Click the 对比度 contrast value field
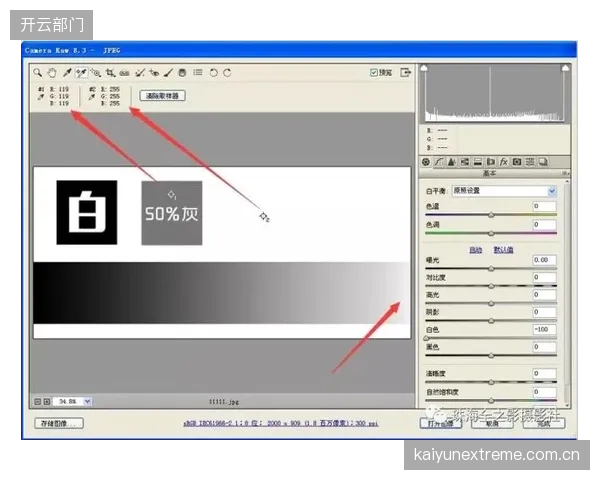600x480 pixels. point(545,278)
